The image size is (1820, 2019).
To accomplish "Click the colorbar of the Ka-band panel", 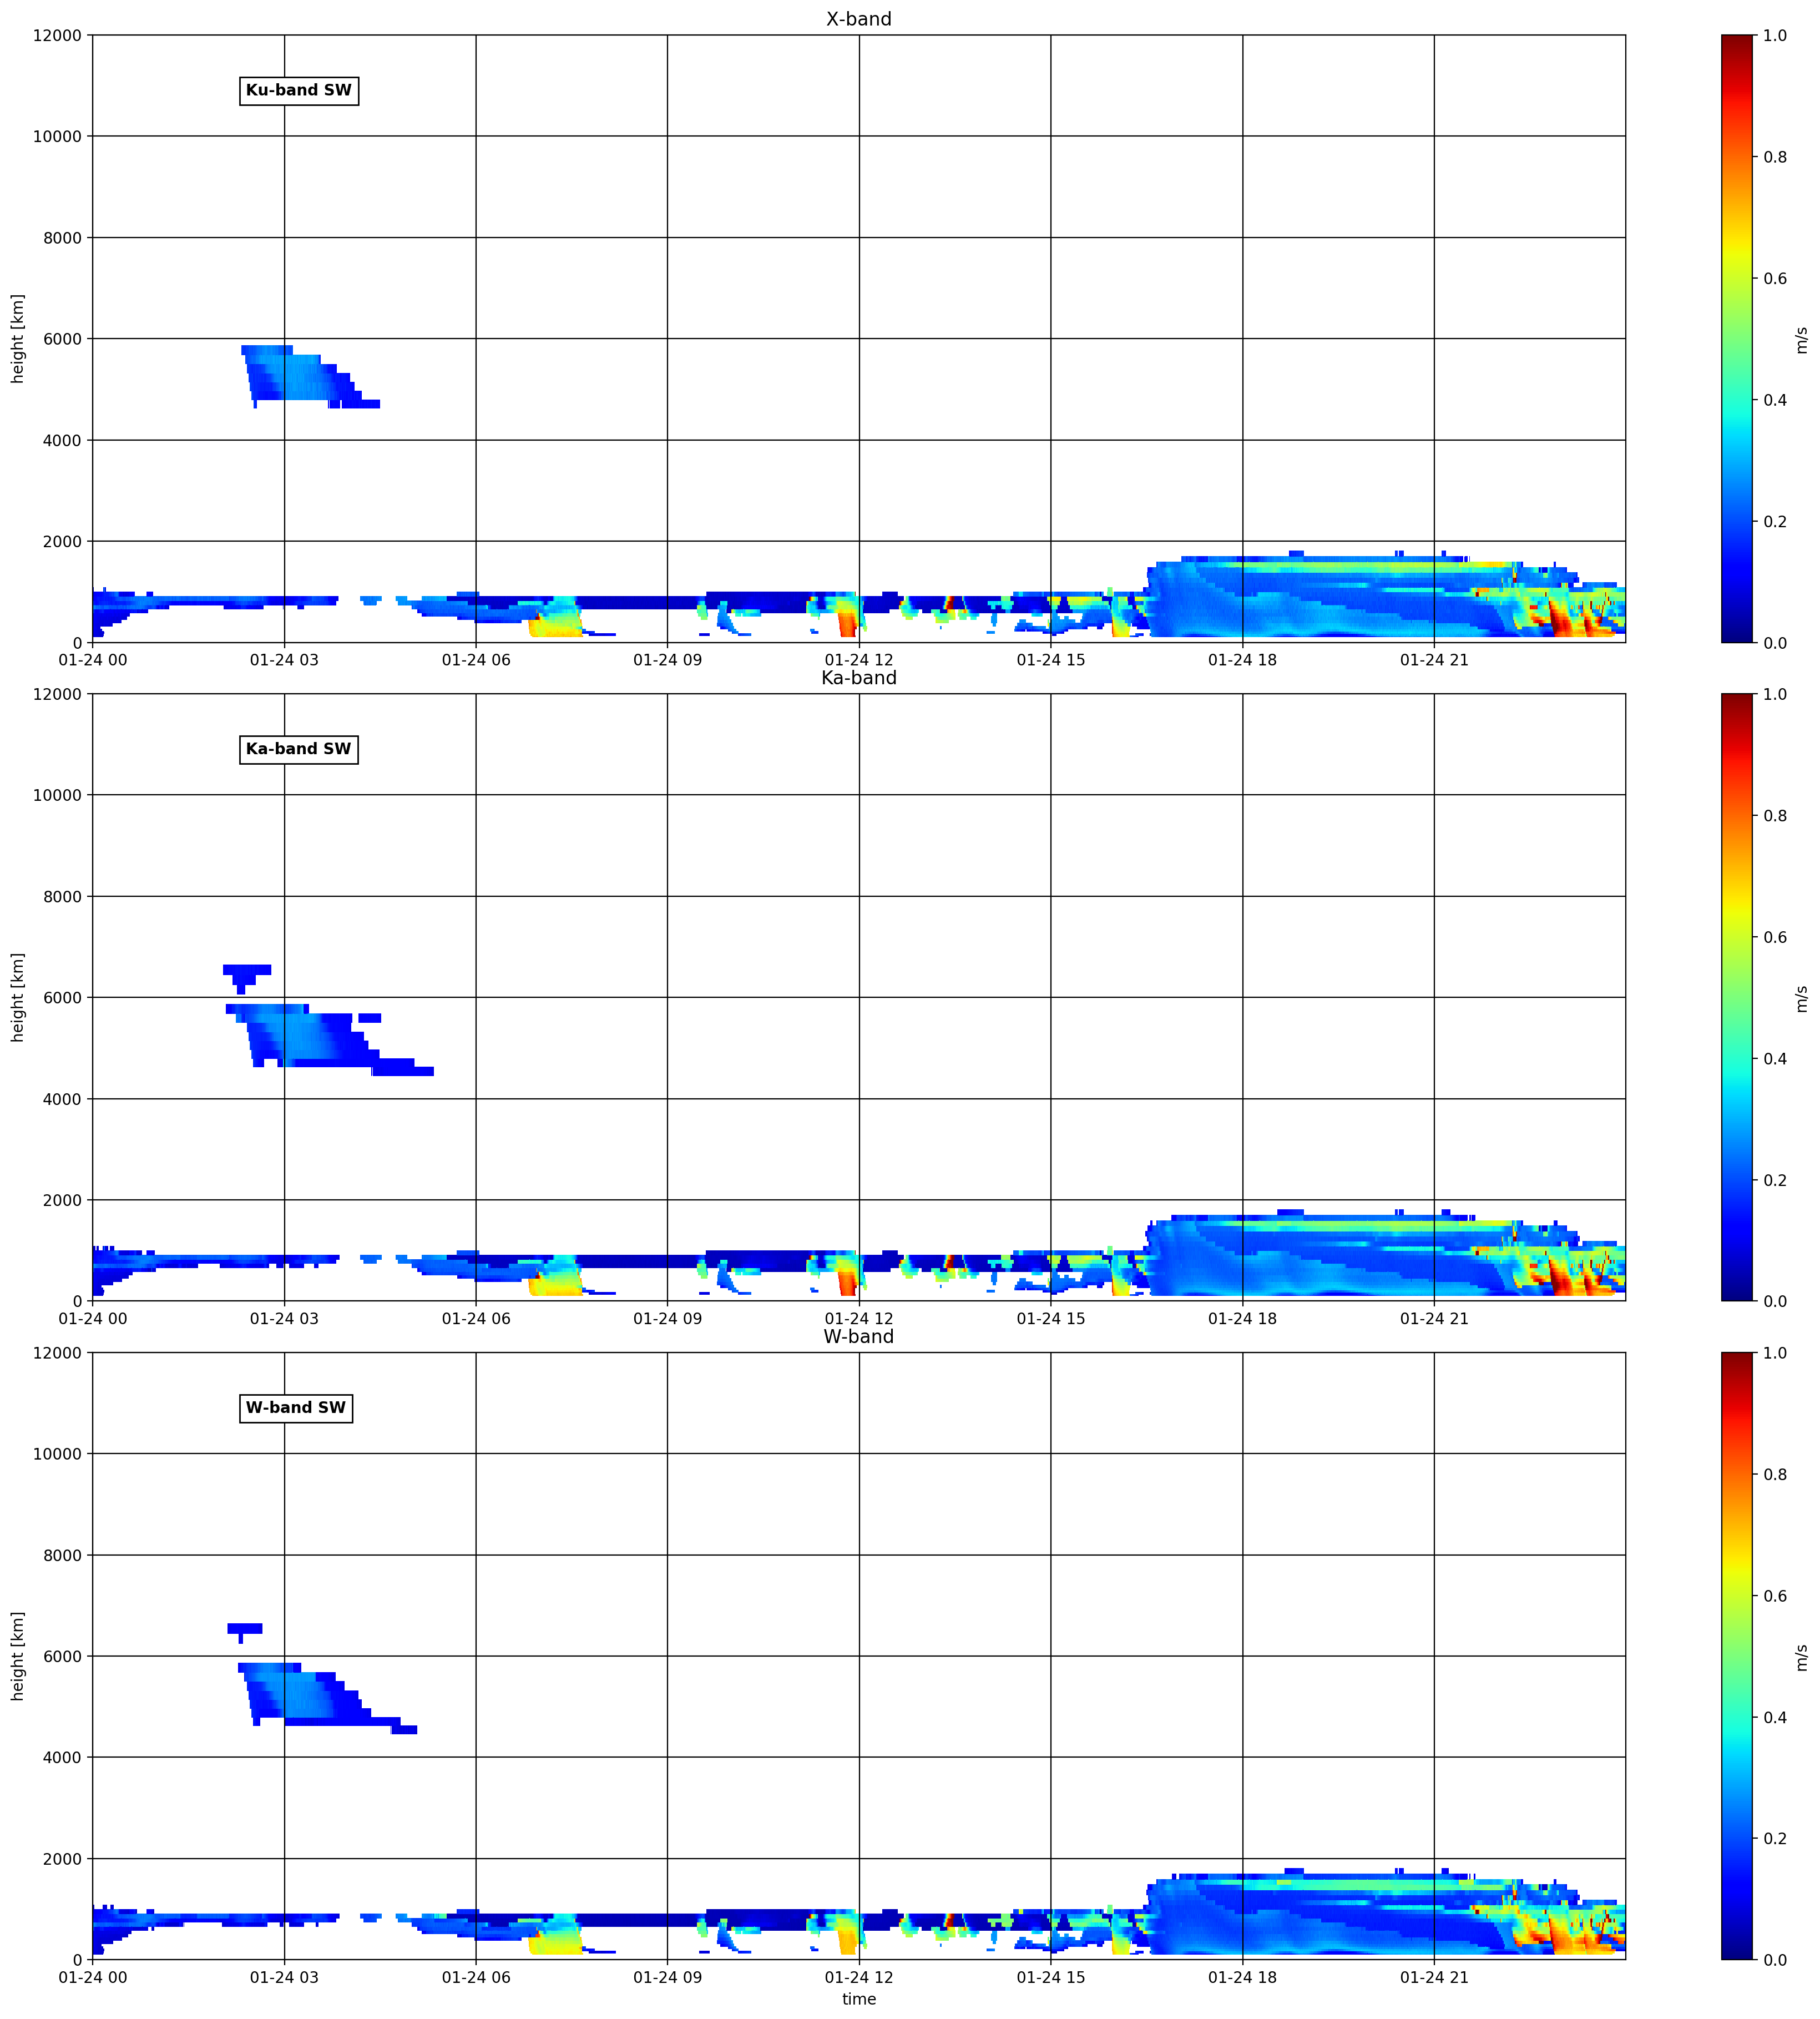I will 1737,998.
